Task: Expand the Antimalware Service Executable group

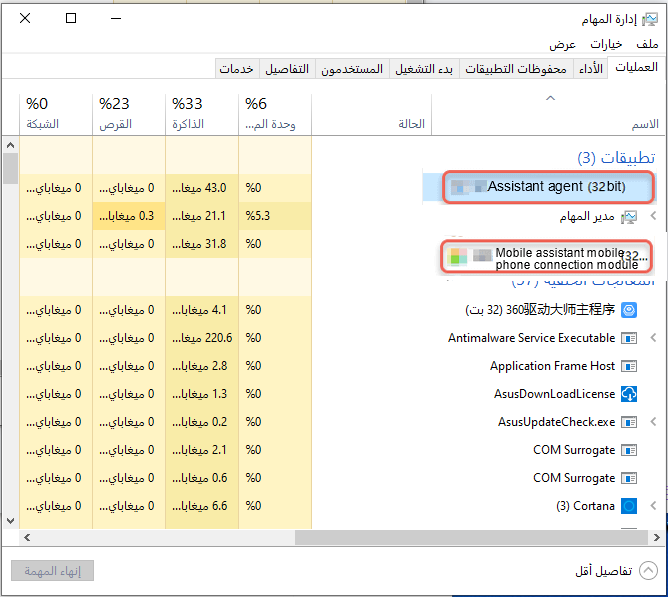Action: coord(654,338)
